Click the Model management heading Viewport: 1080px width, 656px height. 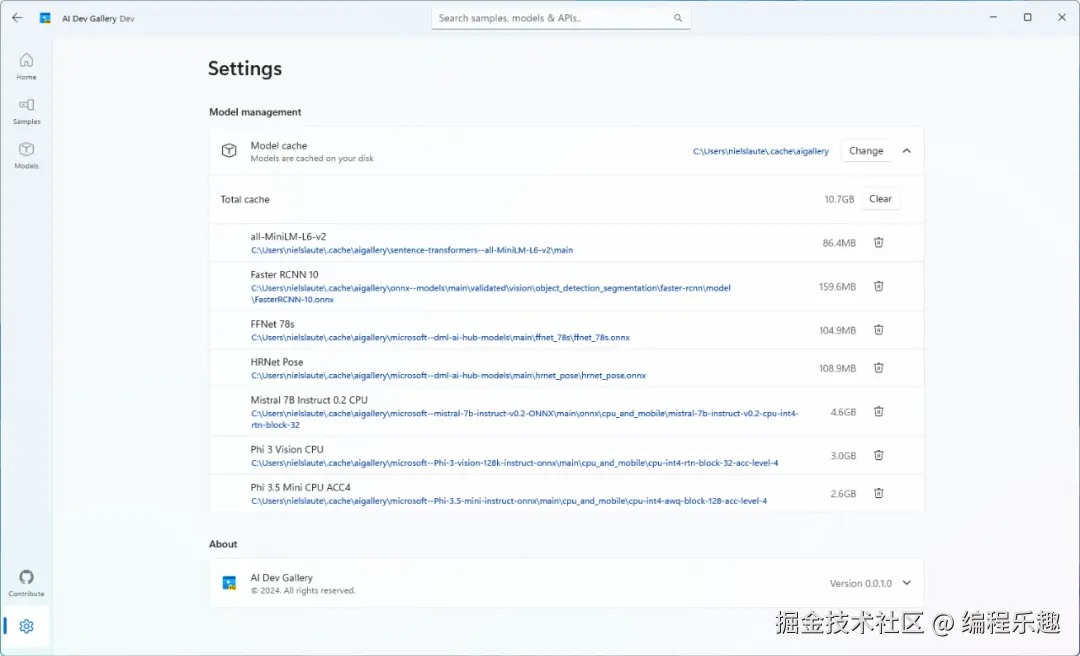pos(255,112)
